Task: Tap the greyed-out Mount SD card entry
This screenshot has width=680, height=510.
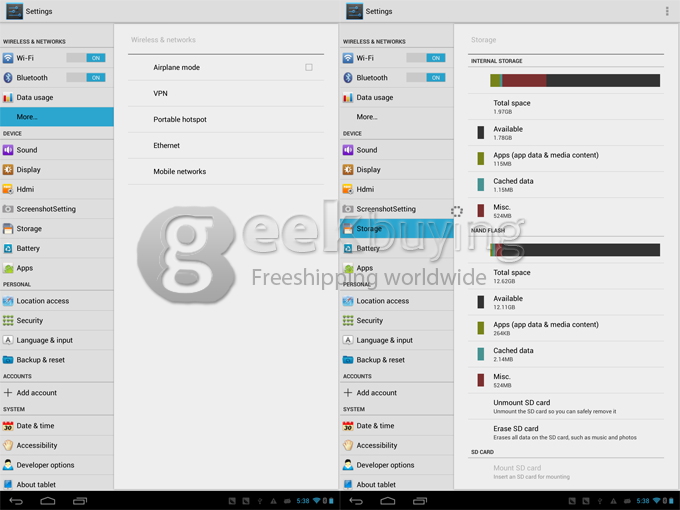Action: coord(566,472)
